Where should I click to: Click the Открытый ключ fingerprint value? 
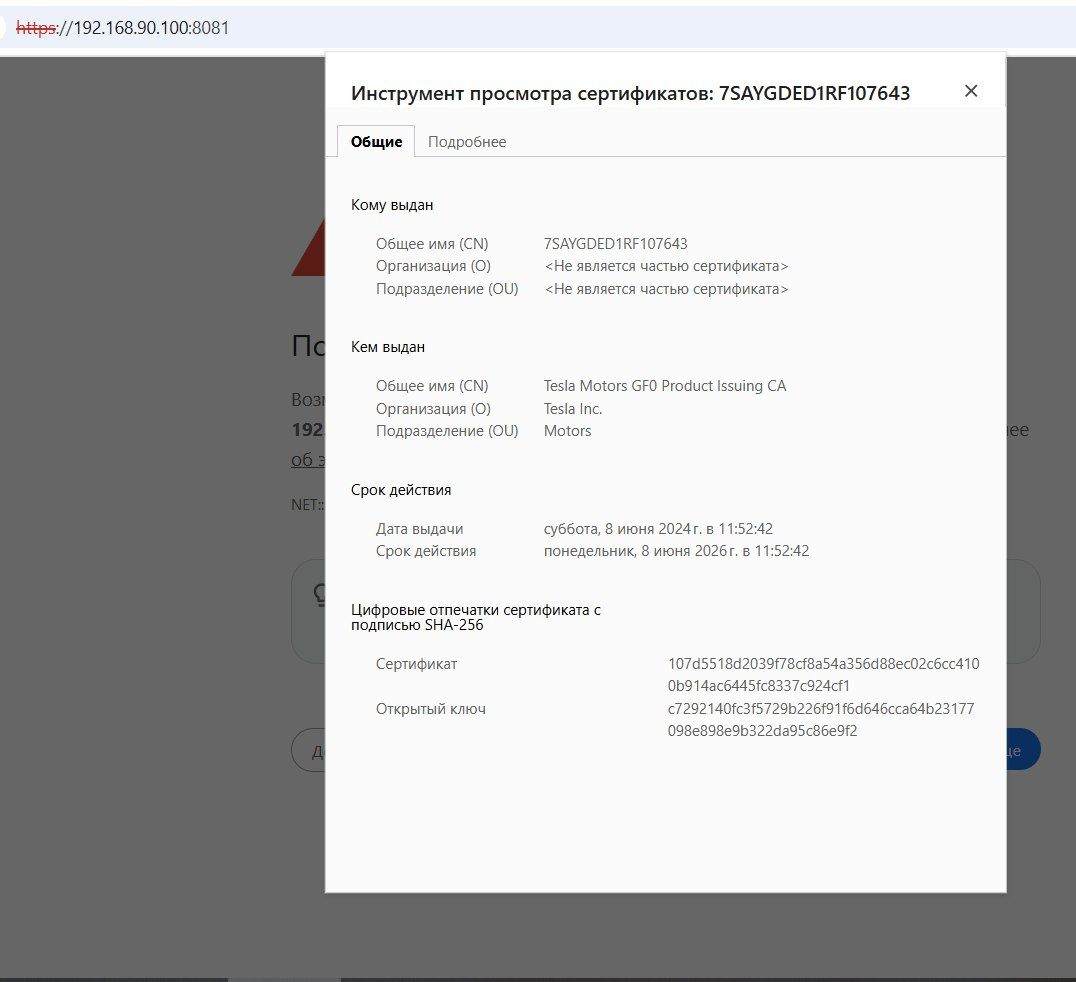click(820, 720)
